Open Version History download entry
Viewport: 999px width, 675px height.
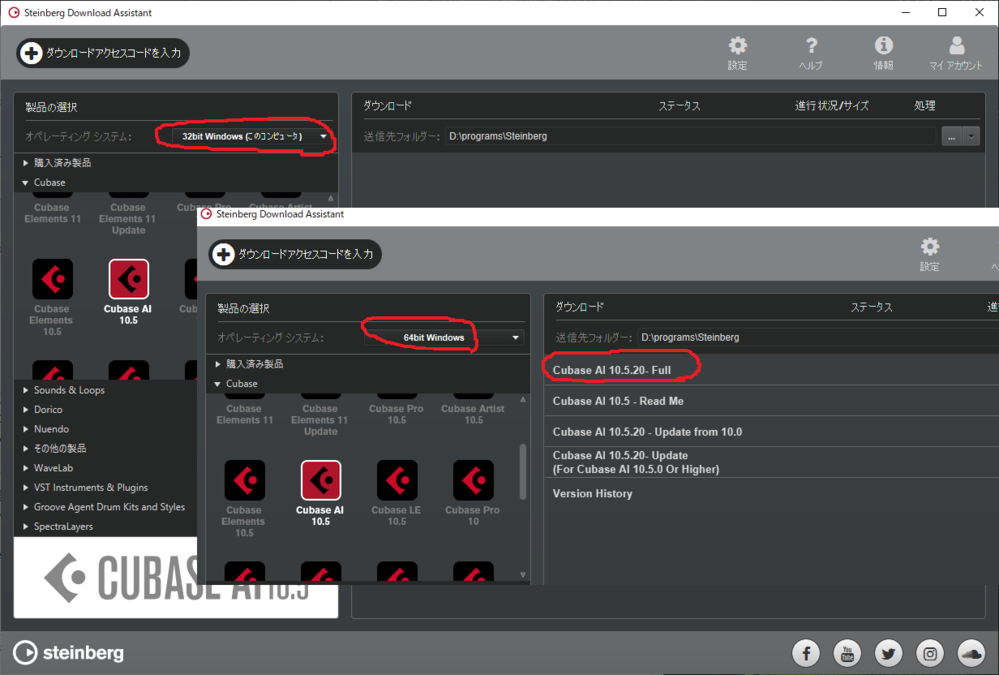(592, 494)
